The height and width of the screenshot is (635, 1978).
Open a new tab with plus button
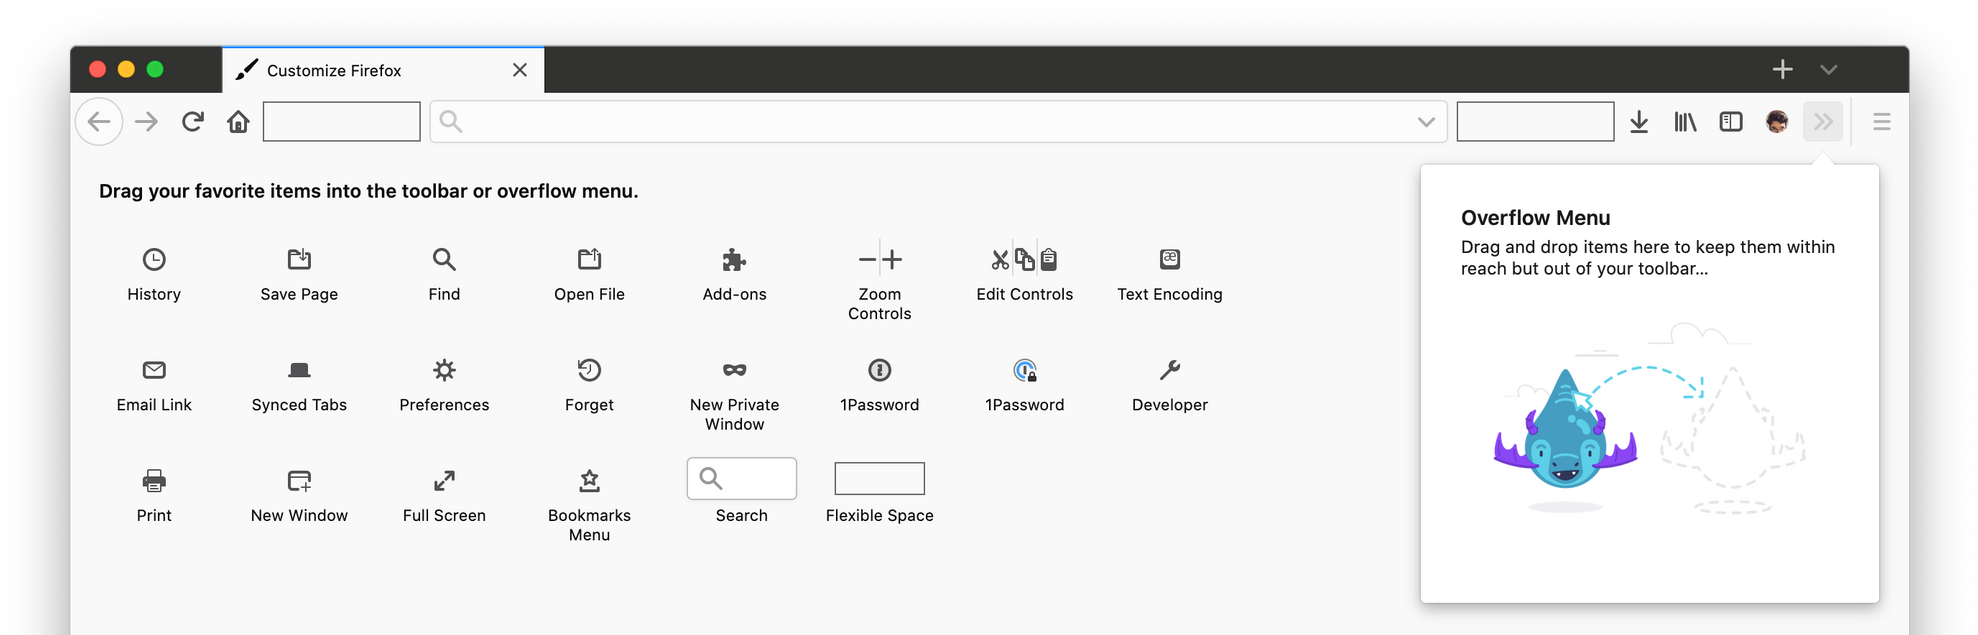point(1782,69)
